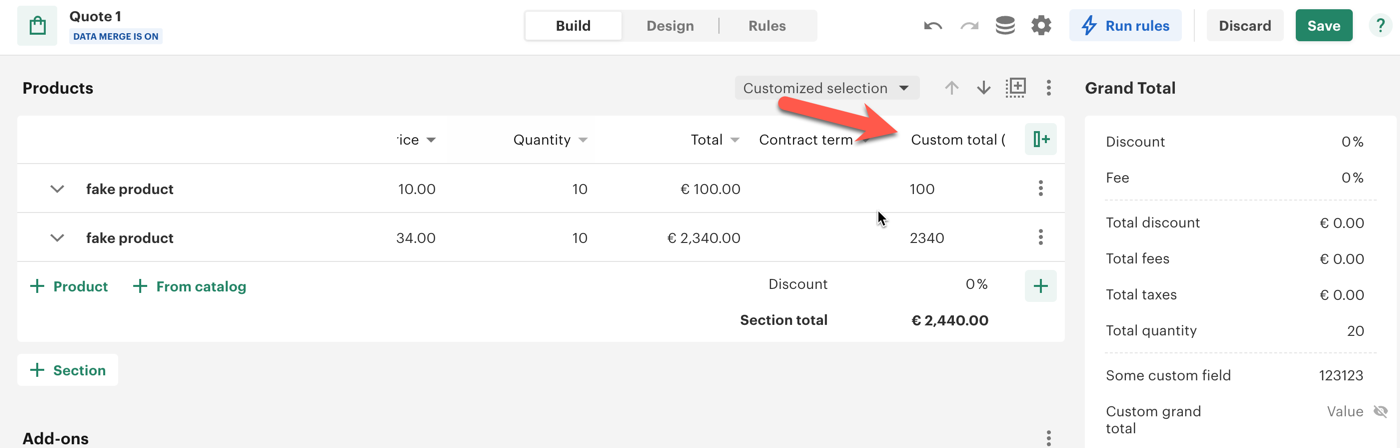The width and height of the screenshot is (1400, 448).
Task: Click the undo arrow icon
Action: (933, 26)
